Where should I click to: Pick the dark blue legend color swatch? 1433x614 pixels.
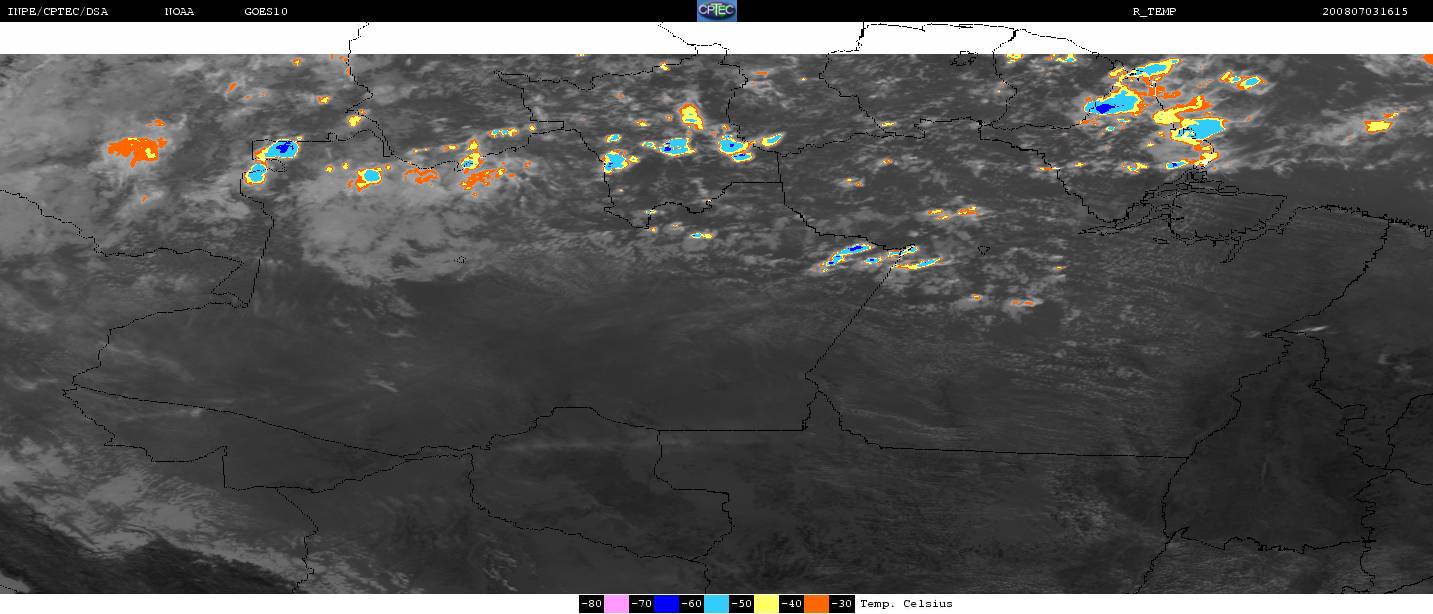666,604
